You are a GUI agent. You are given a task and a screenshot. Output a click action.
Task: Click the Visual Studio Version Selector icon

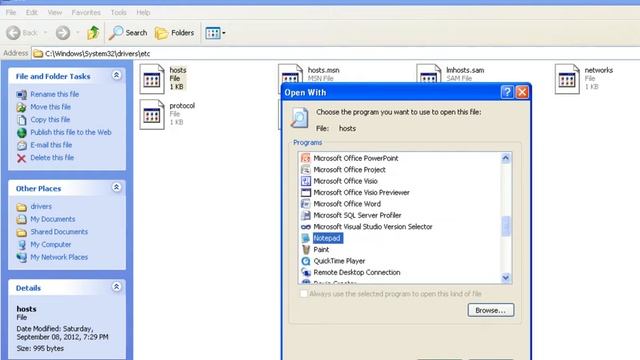[306, 227]
